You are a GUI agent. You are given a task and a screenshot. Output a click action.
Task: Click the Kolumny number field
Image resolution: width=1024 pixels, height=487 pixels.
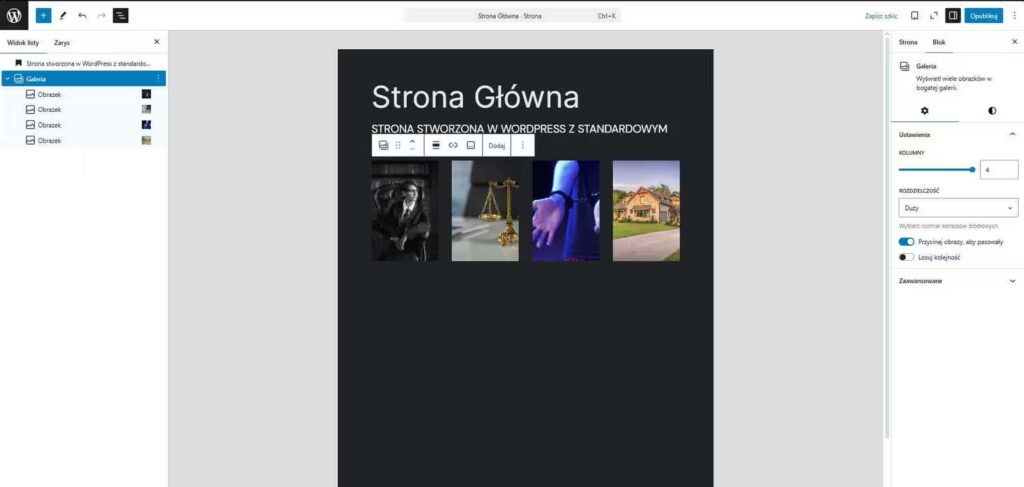tap(999, 170)
